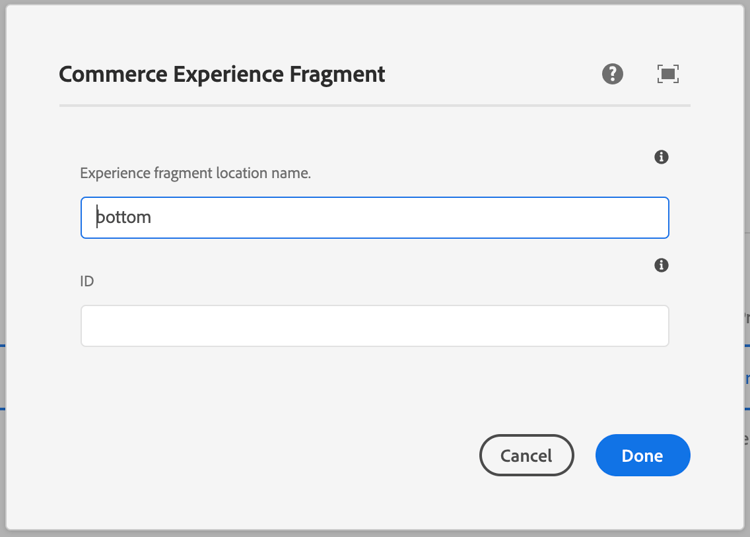Select the ID field label
This screenshot has width=750, height=537.
[87, 281]
